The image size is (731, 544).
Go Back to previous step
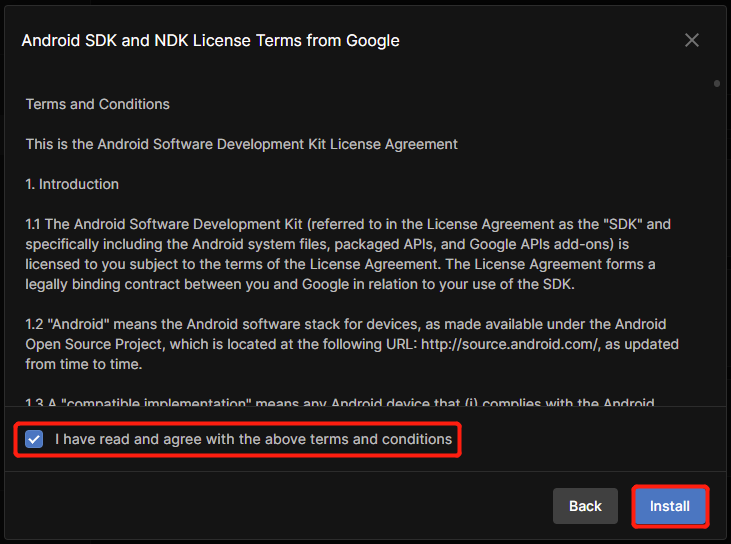click(585, 506)
